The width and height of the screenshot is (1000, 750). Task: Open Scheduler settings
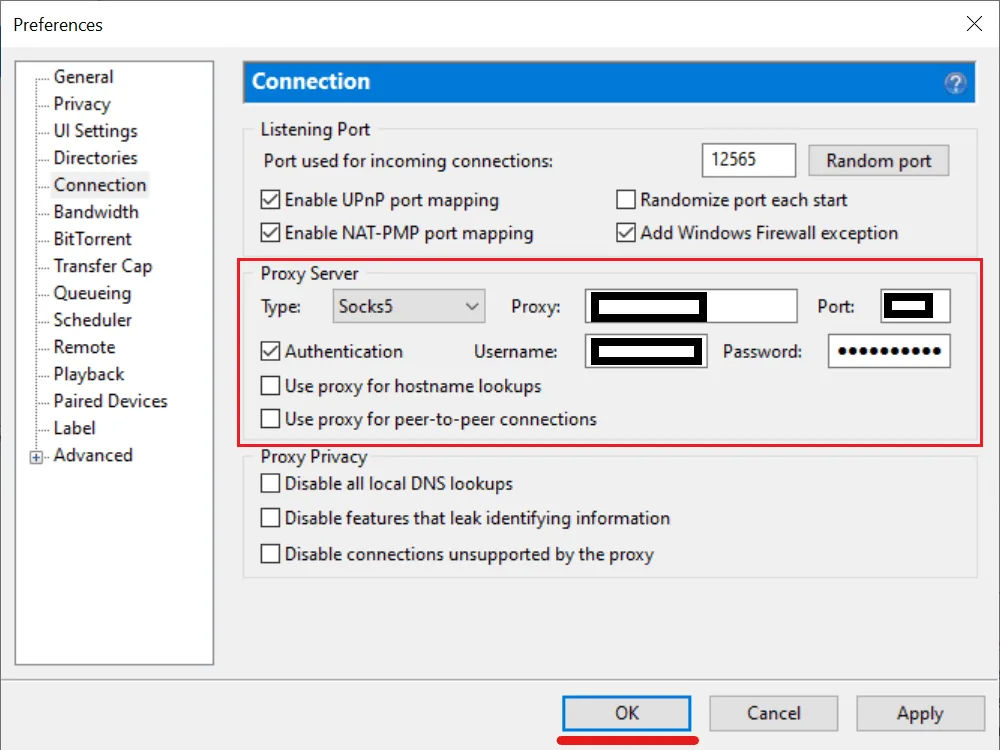point(92,320)
